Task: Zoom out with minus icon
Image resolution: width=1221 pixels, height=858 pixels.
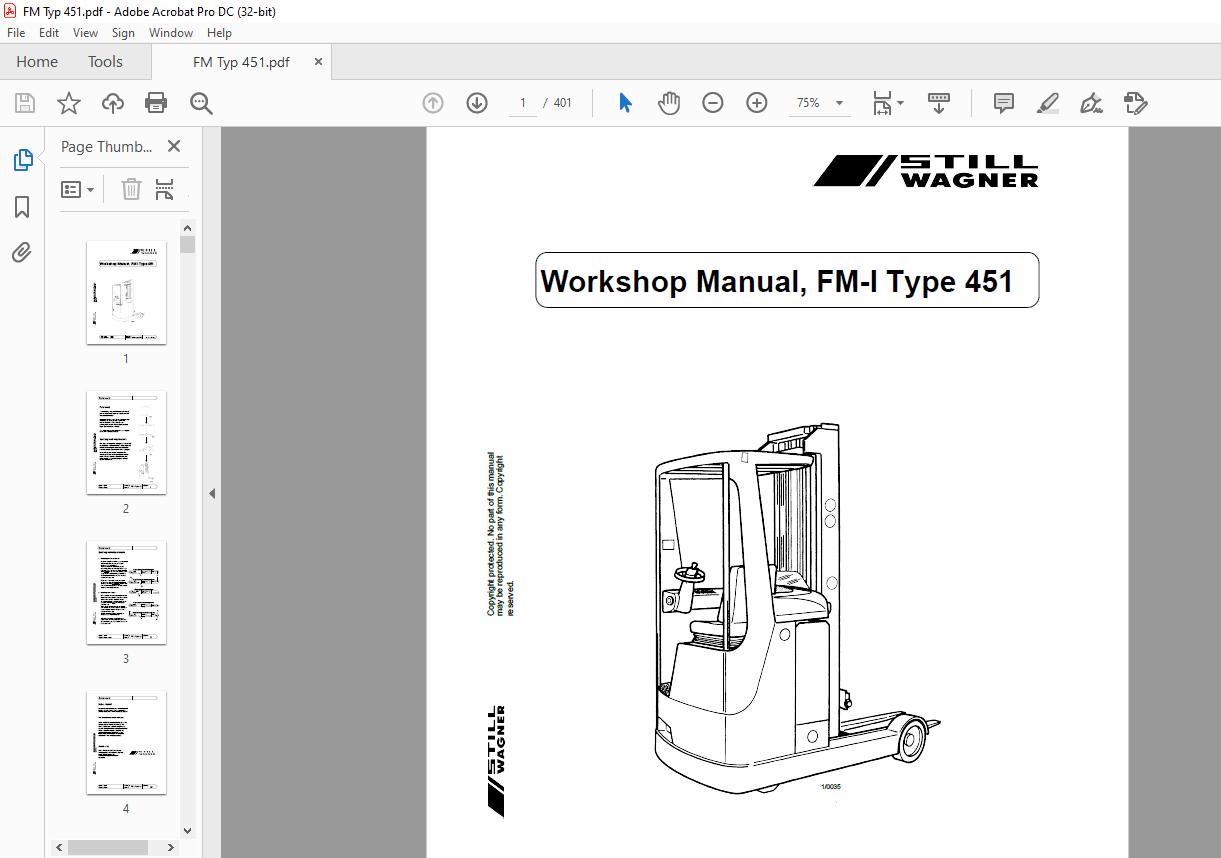Action: tap(713, 103)
